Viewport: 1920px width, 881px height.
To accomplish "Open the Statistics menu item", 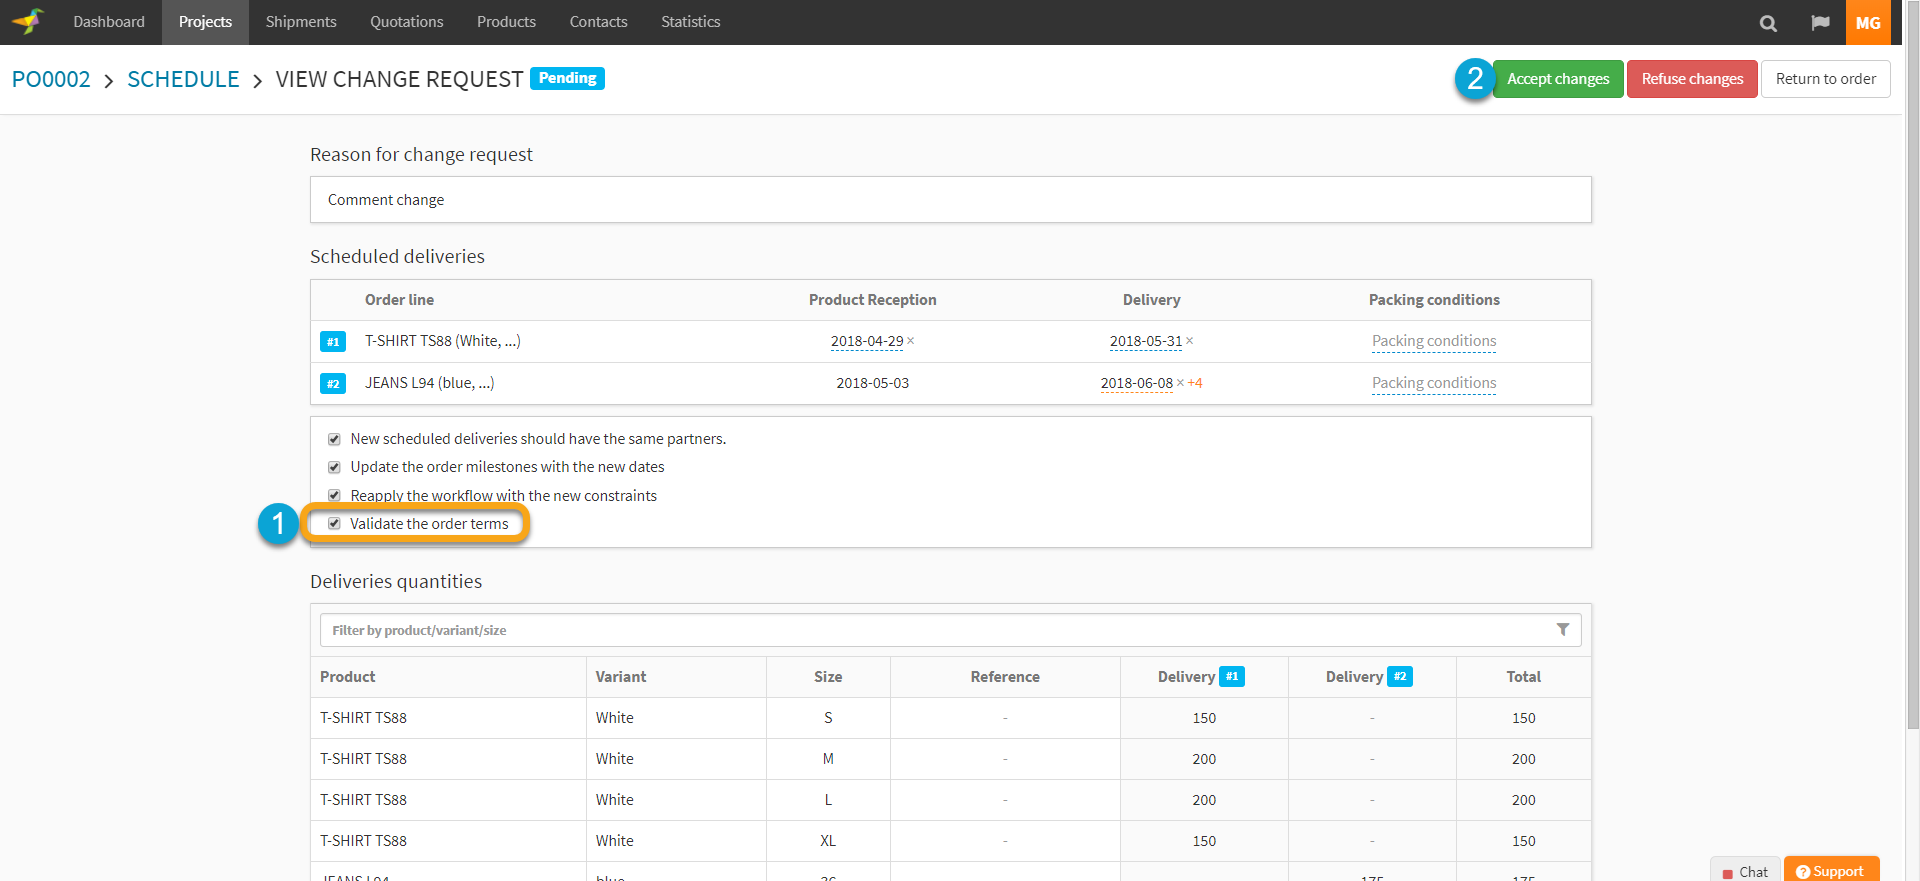I will (690, 22).
